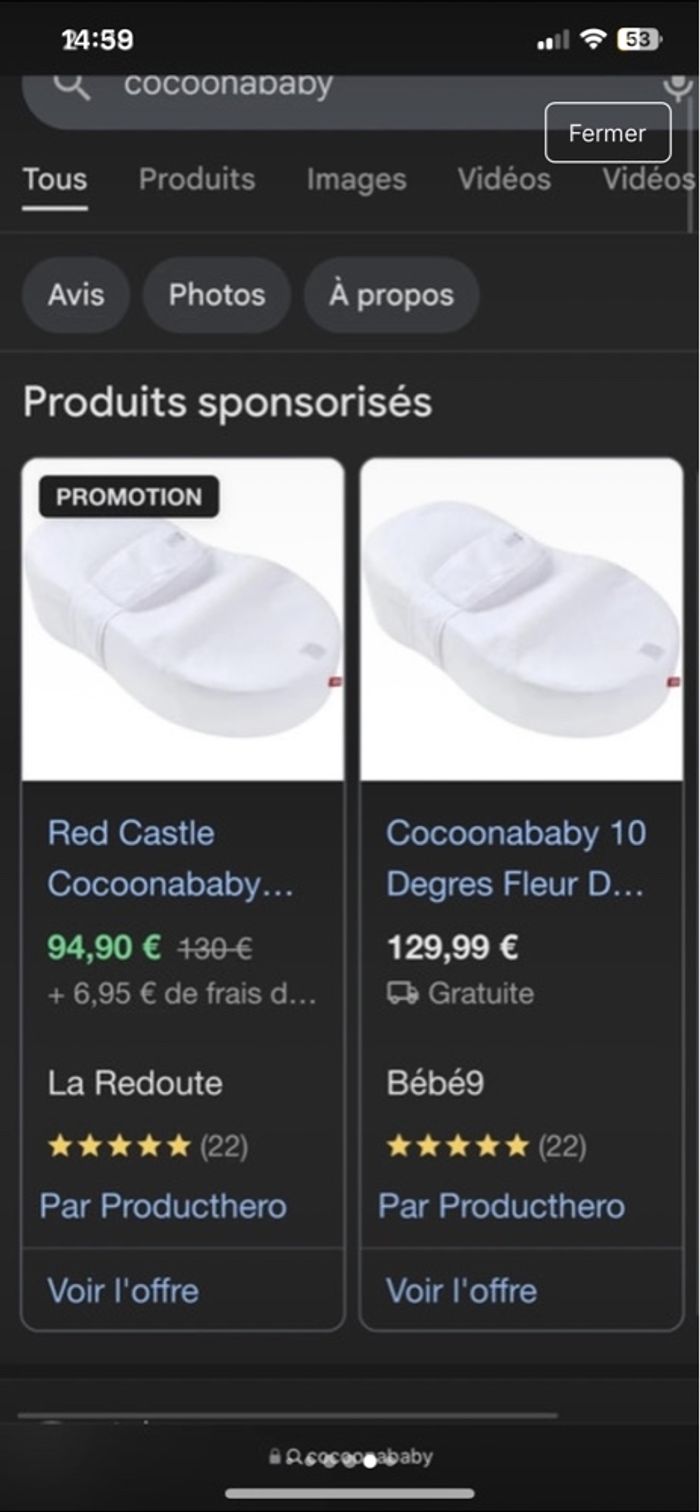Screen dimensions: 700x1512
Task: Tap the search magnifier icon
Action: pyautogui.click(x=71, y=86)
